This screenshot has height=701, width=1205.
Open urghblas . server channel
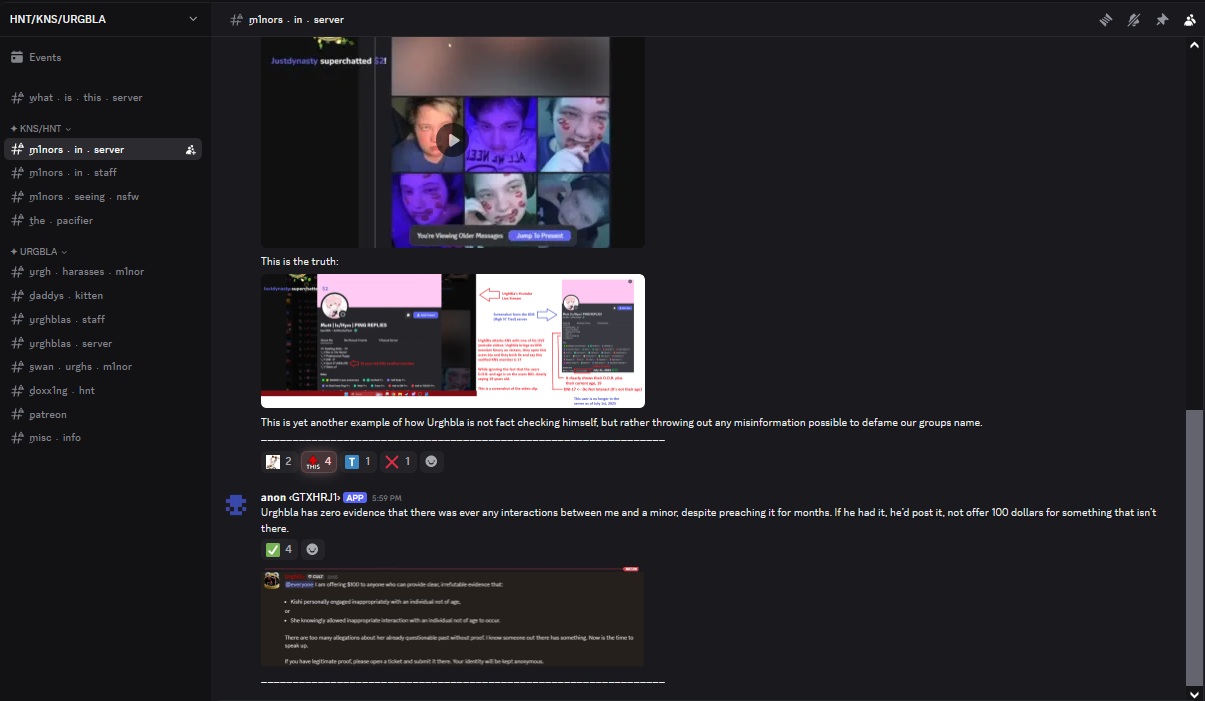point(104,343)
